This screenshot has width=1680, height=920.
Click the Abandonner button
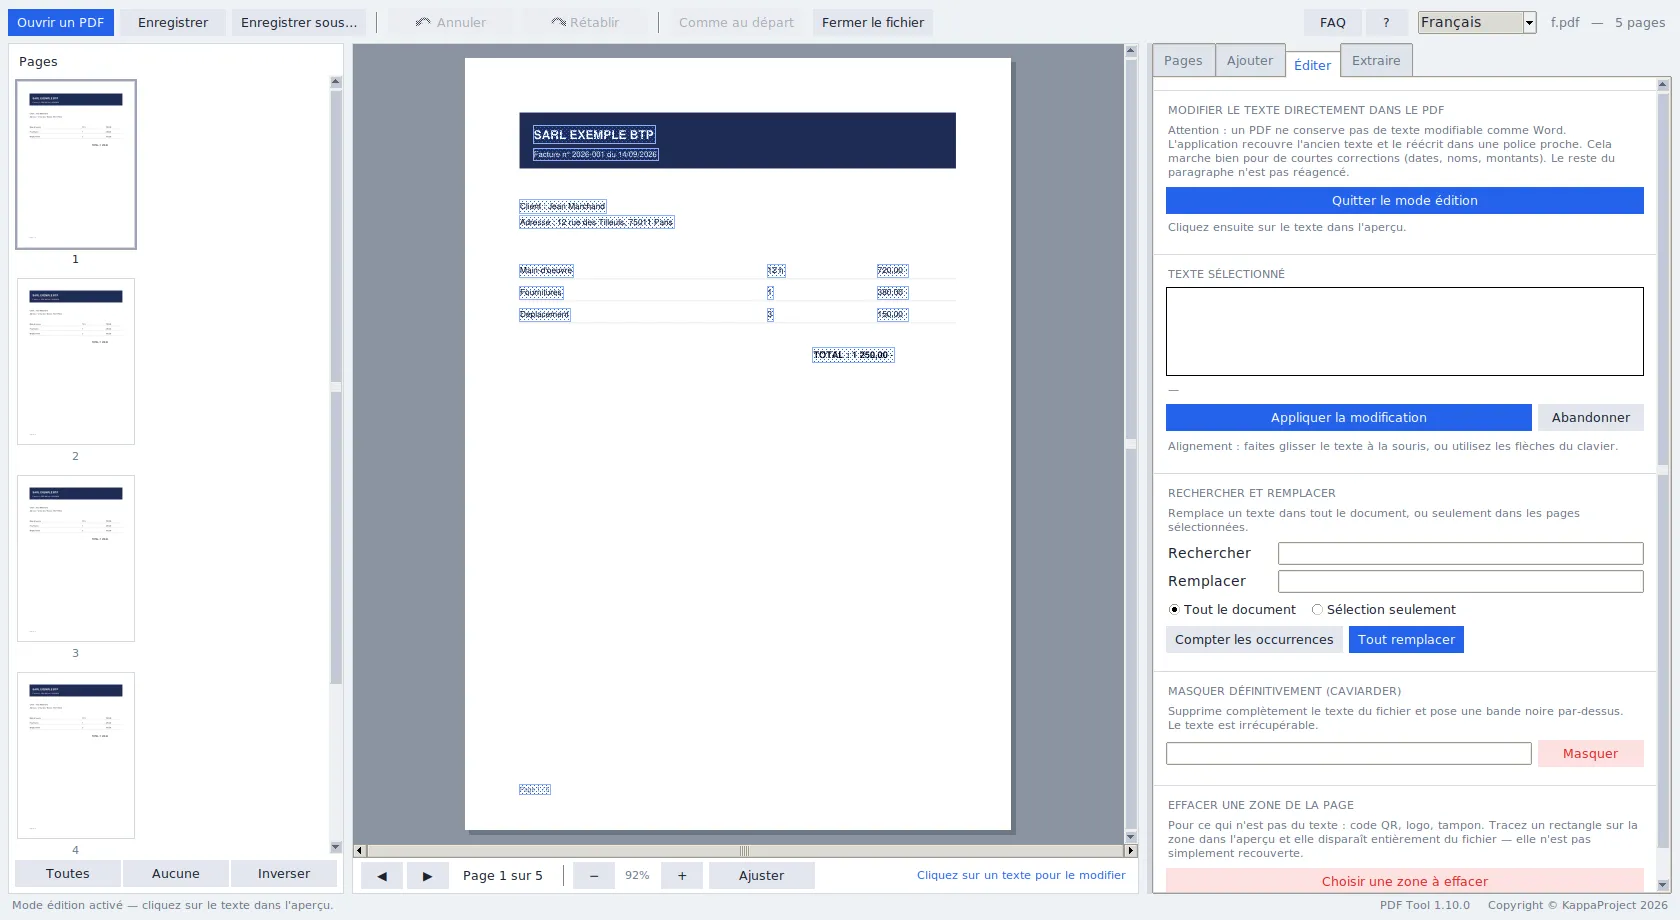[x=1590, y=417]
